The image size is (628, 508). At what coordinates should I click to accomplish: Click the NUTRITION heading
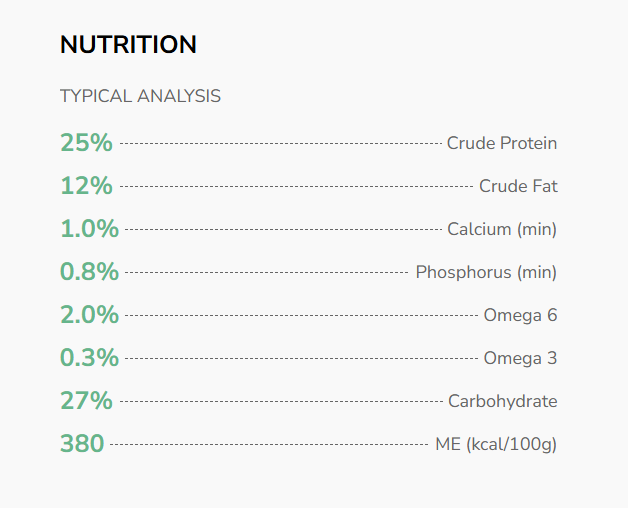point(128,45)
